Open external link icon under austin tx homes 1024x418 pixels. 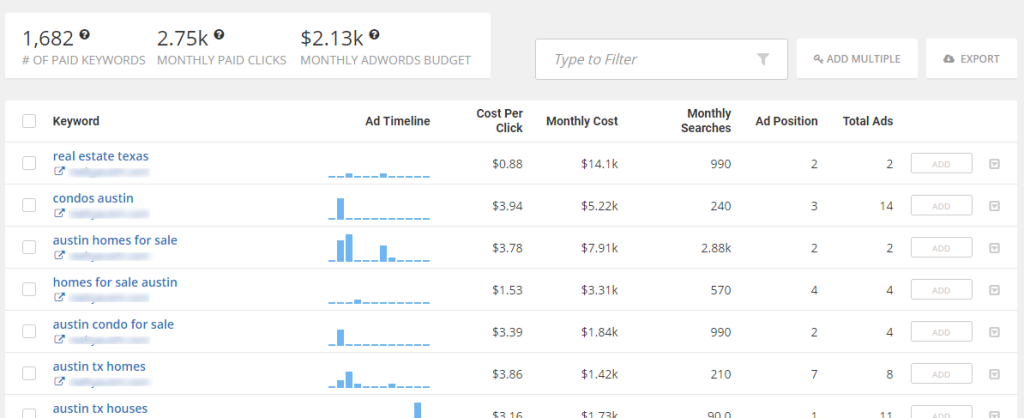click(x=59, y=382)
